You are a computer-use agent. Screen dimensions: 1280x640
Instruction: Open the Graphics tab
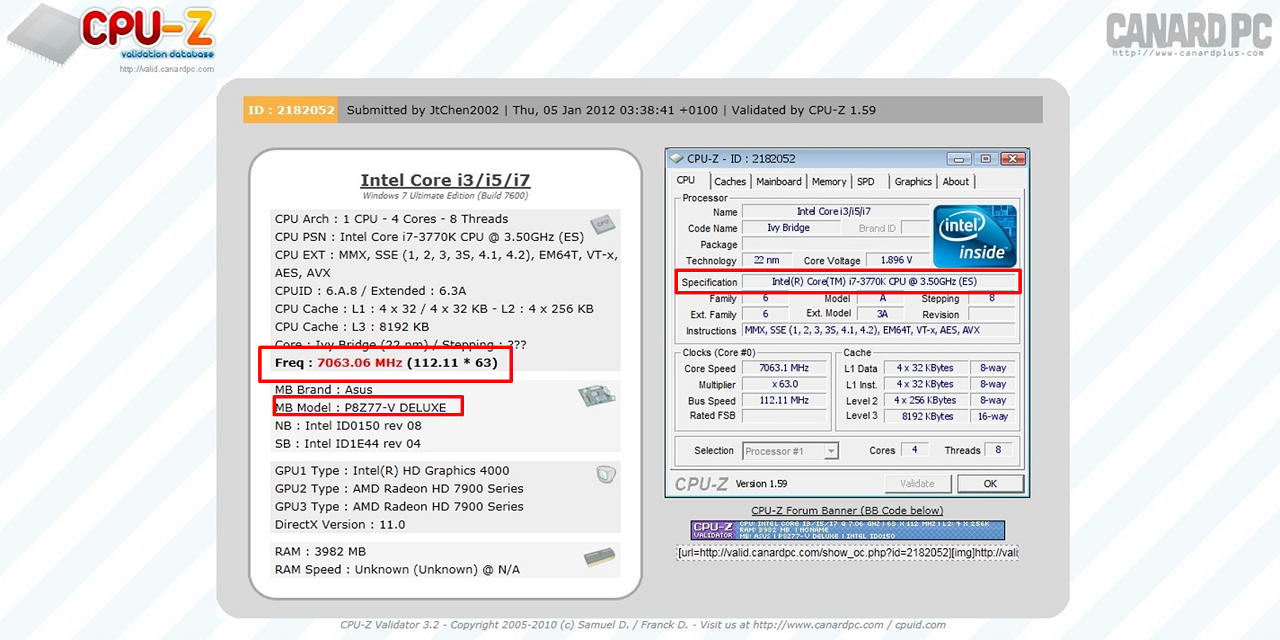point(912,182)
